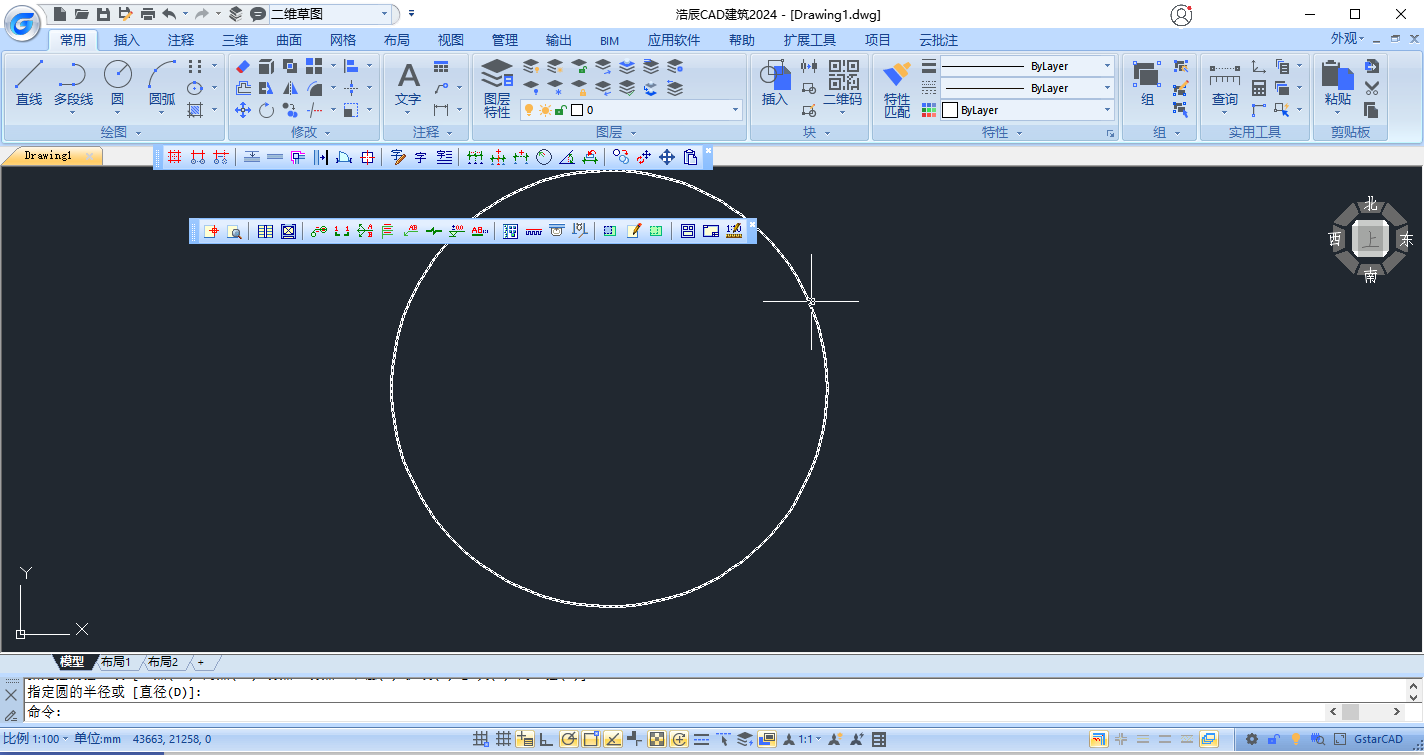Click the Copy icon in 剪贴板 panel
Viewport: 1424px width, 755px height.
point(1371,110)
